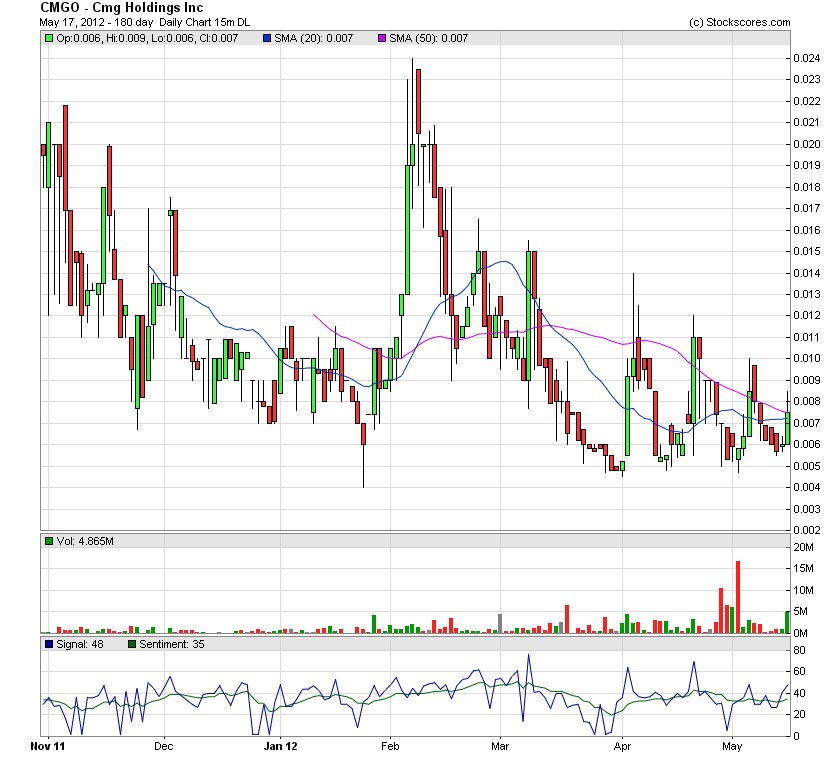Screen dimensions: 830x767
Task: Click the green Vol legend square
Action: coord(49,541)
